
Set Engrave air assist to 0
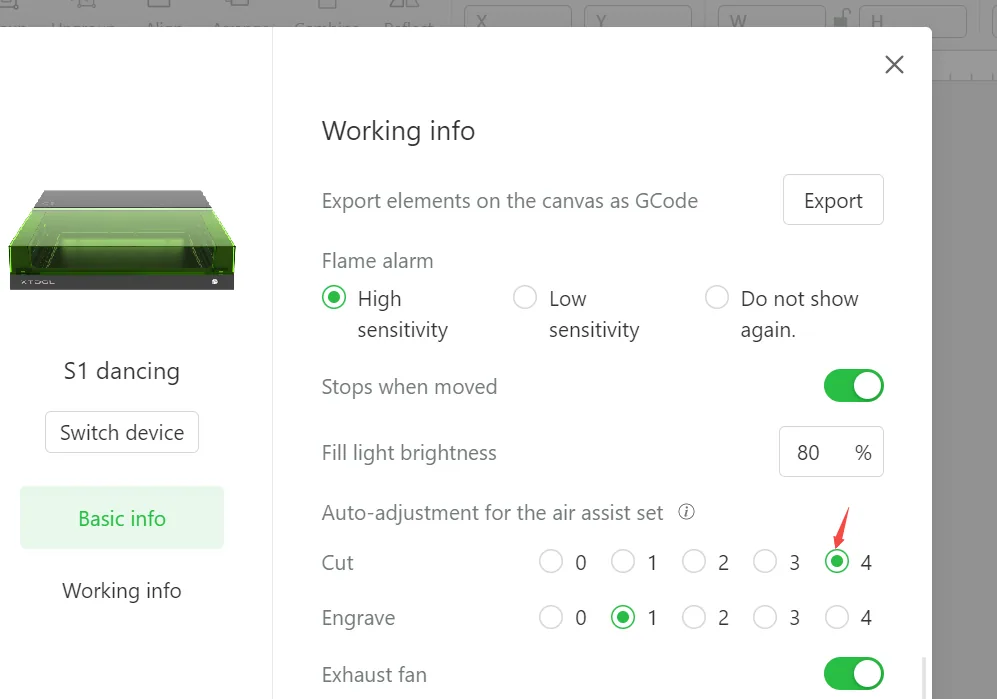tap(551, 617)
